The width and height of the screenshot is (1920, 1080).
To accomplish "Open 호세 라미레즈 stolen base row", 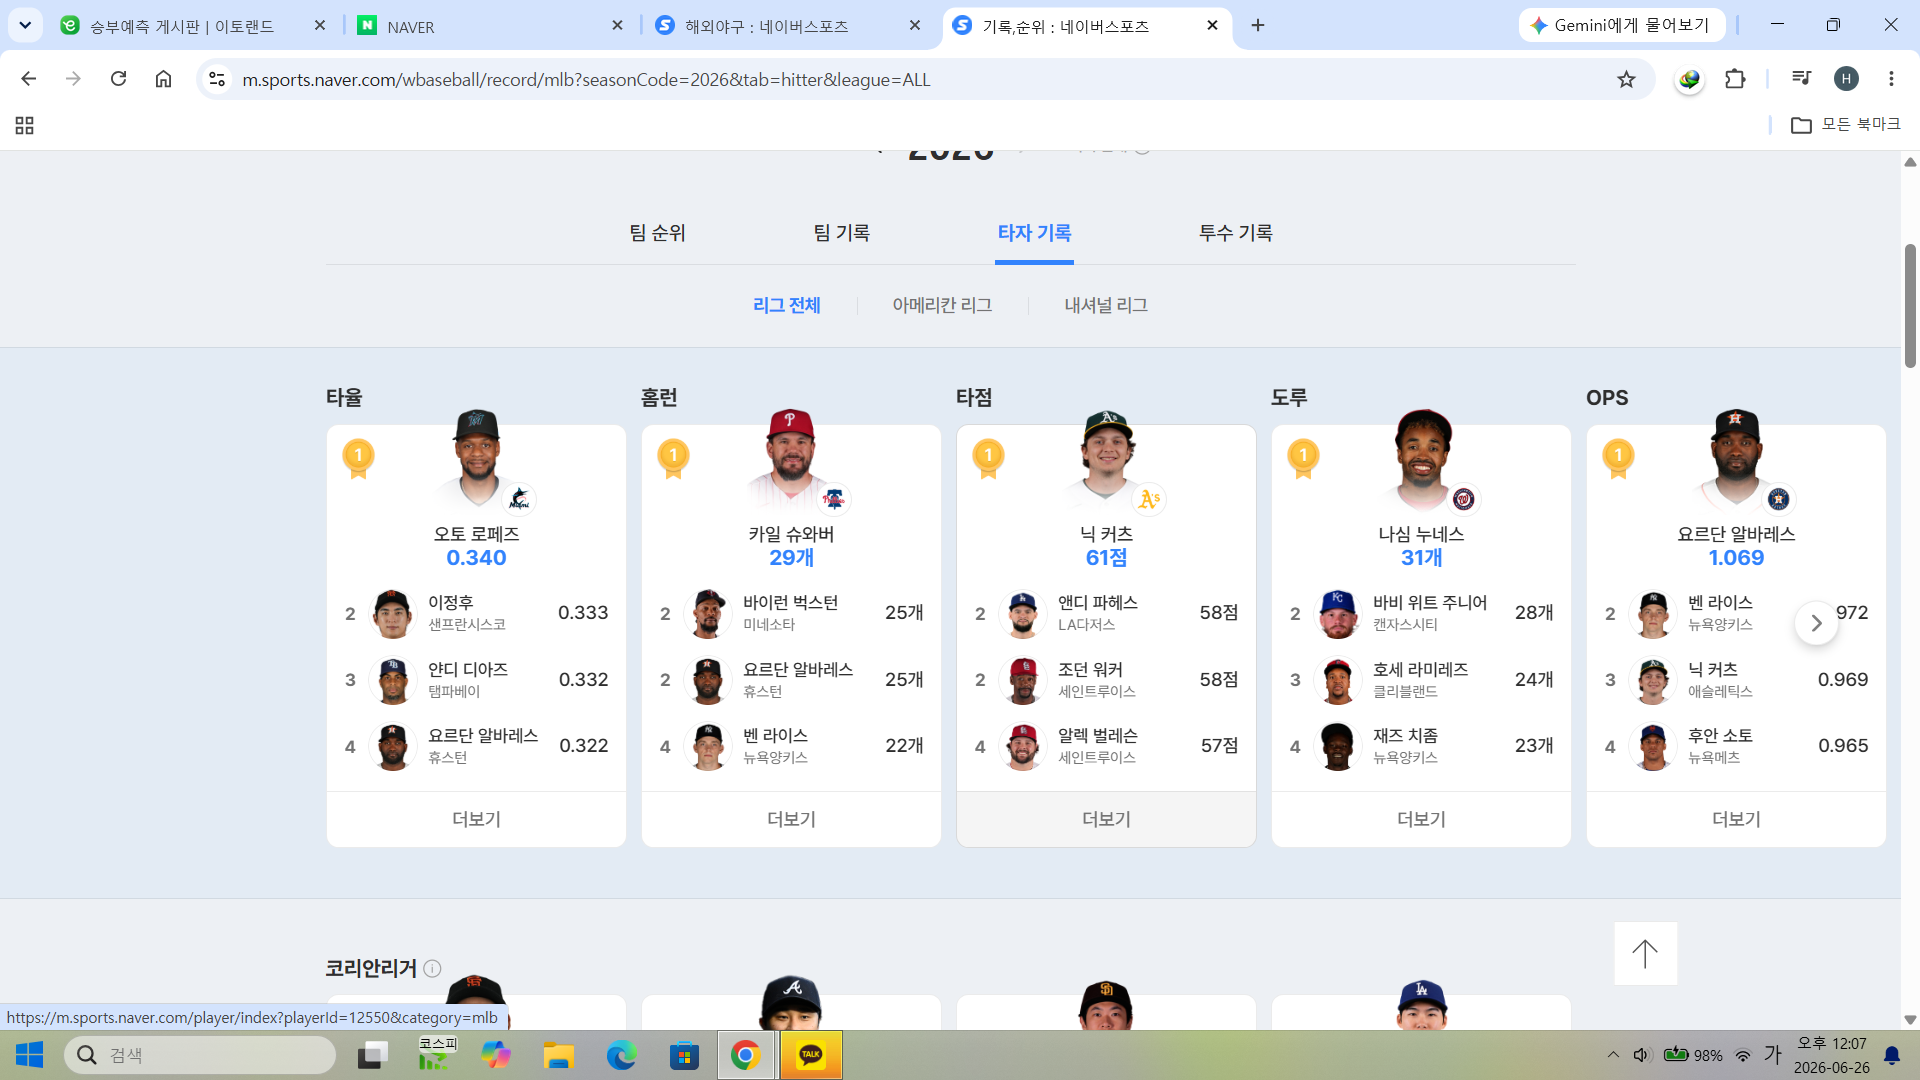I will click(1421, 680).
